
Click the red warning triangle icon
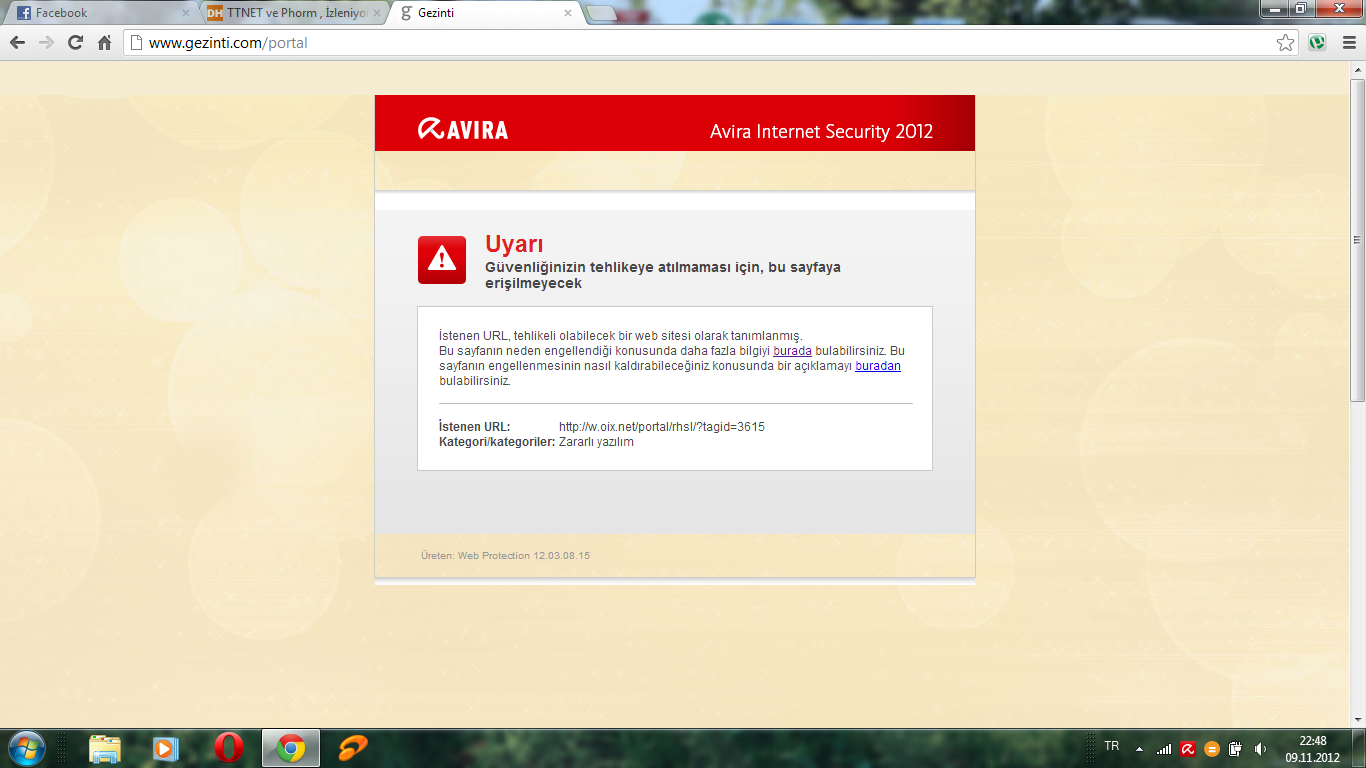(442, 260)
